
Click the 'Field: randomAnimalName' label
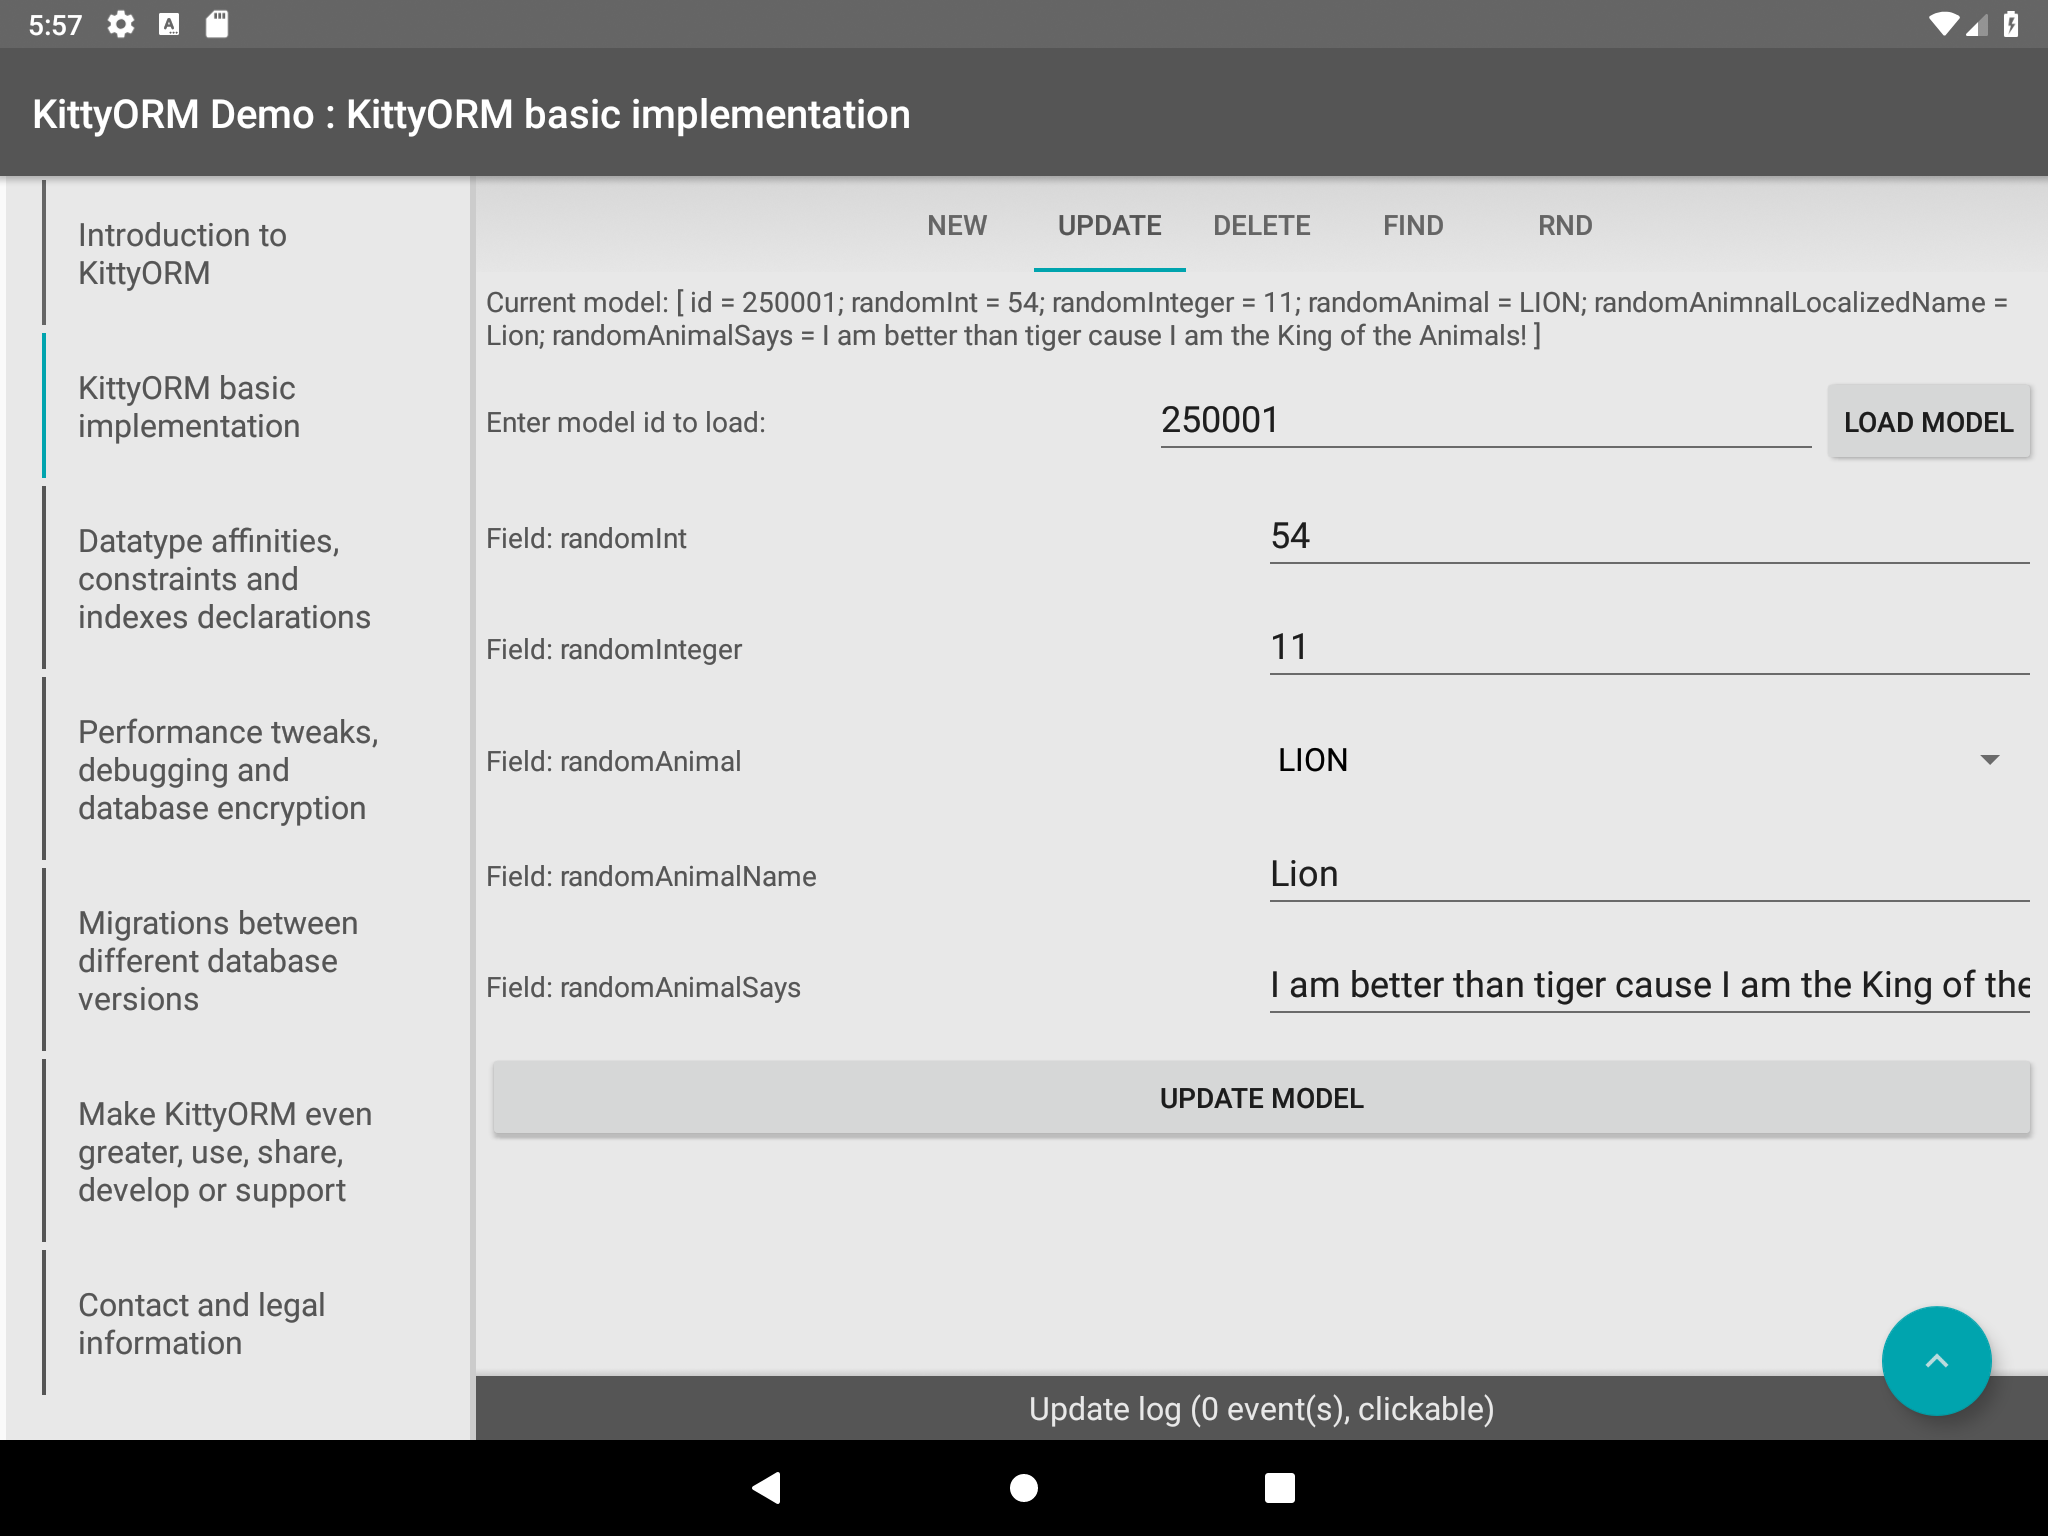point(651,876)
